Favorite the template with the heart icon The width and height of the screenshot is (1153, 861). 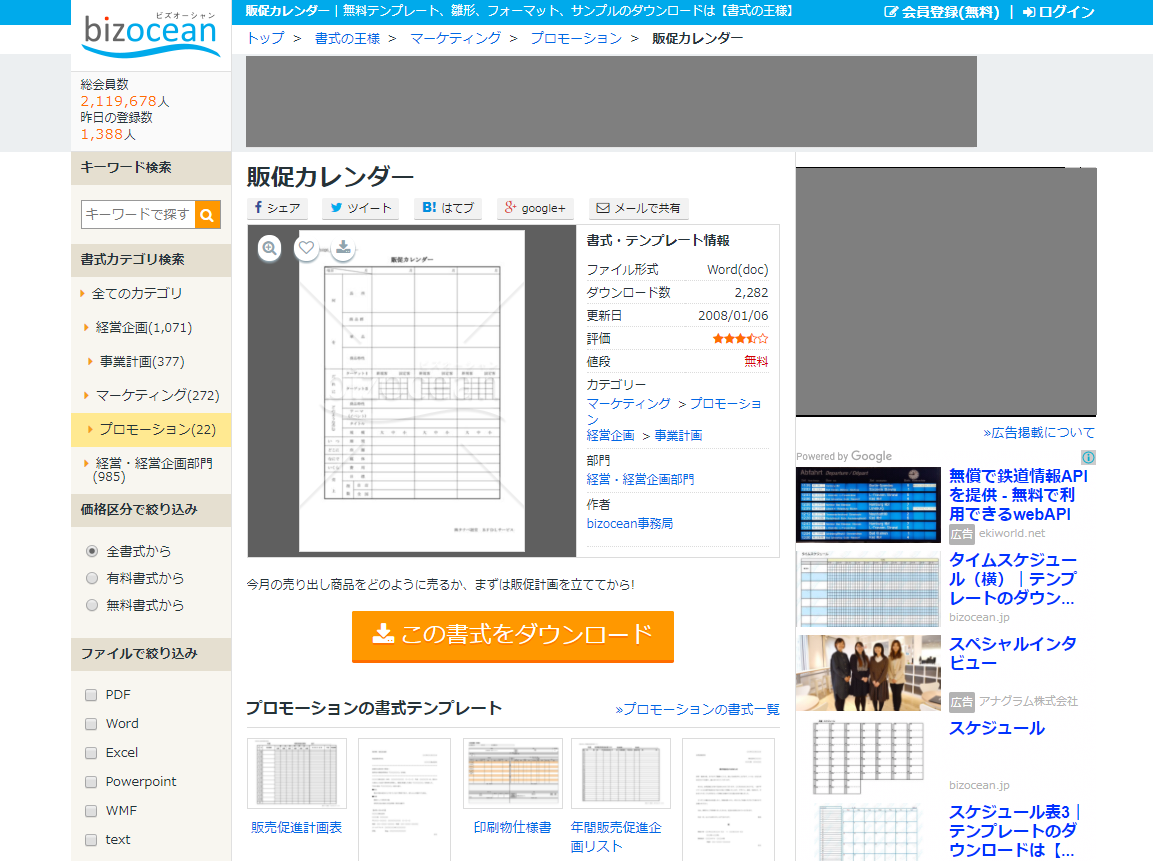306,248
